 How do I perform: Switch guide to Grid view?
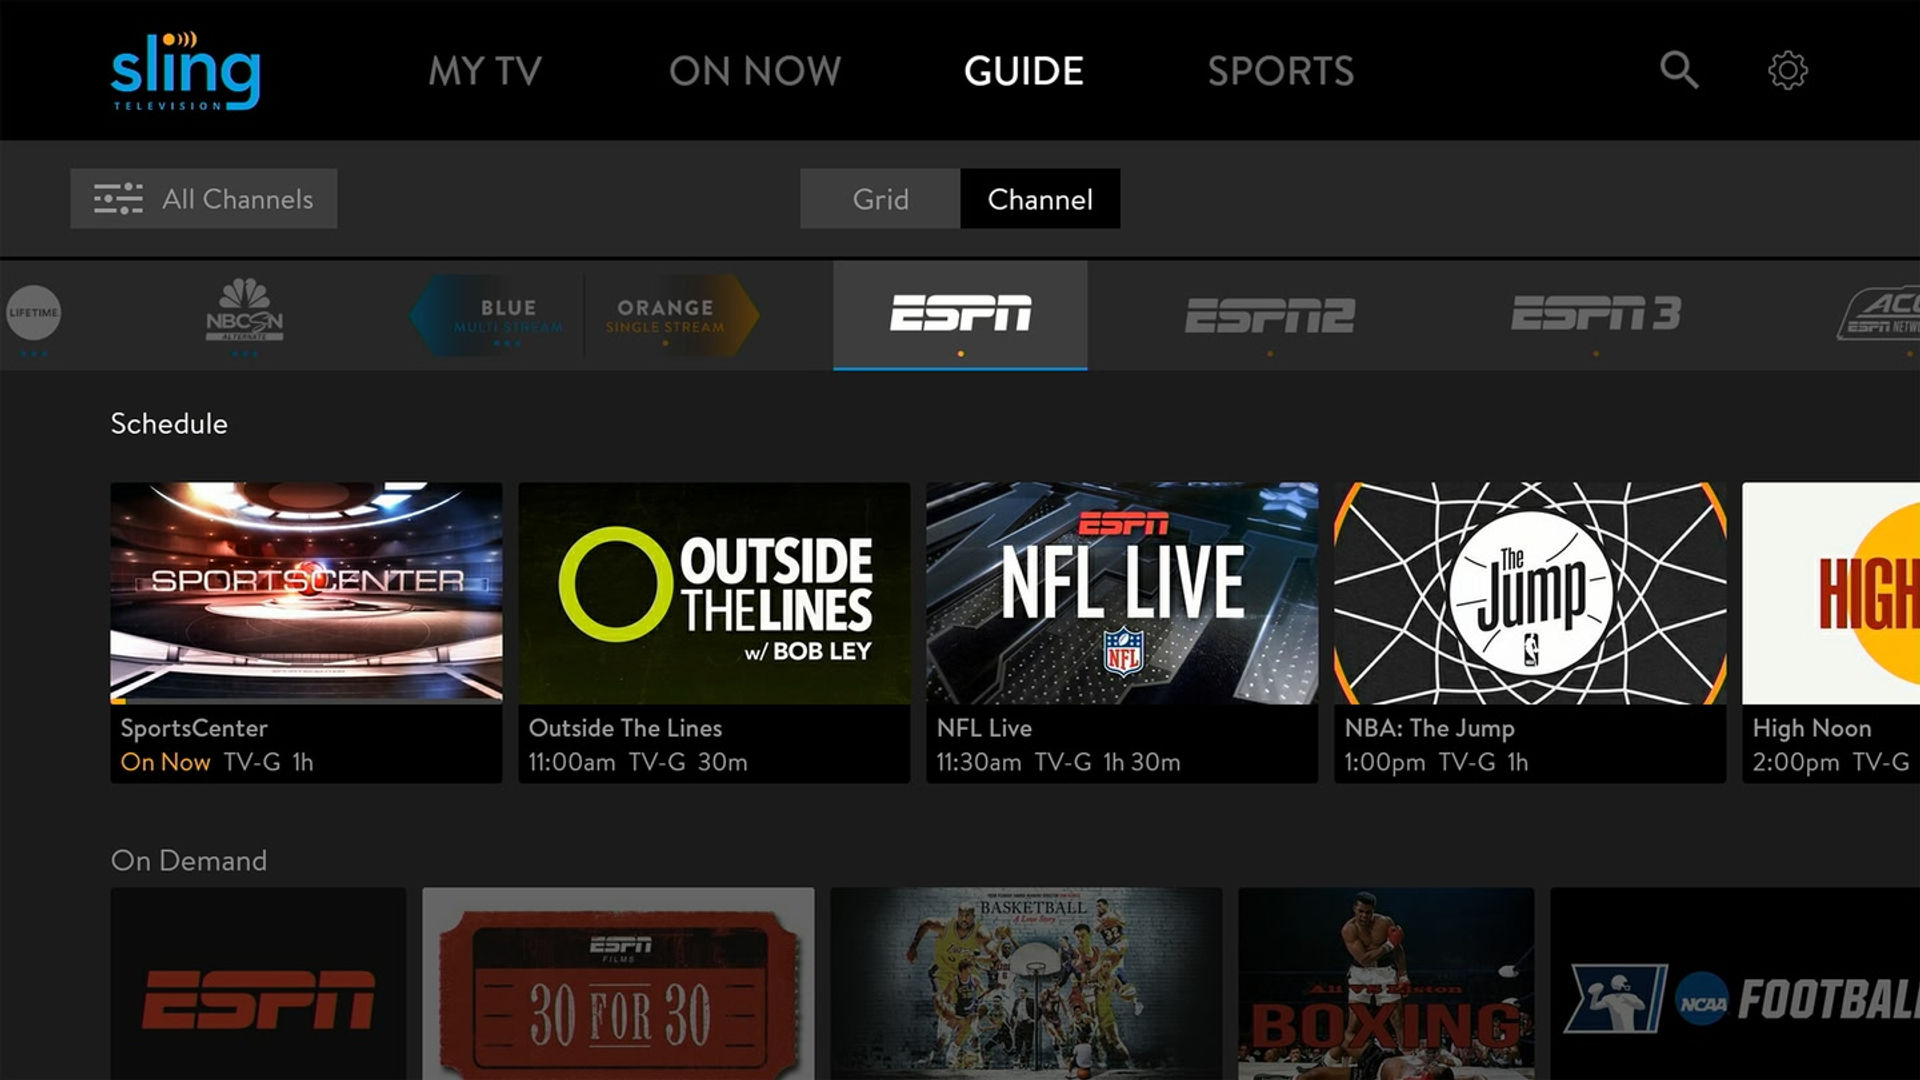pos(880,199)
